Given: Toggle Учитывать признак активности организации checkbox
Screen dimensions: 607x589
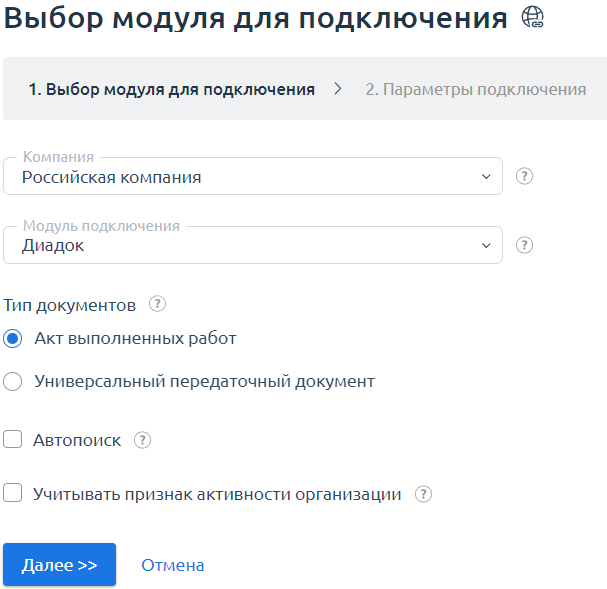Looking at the screenshot, I should 13,493.
